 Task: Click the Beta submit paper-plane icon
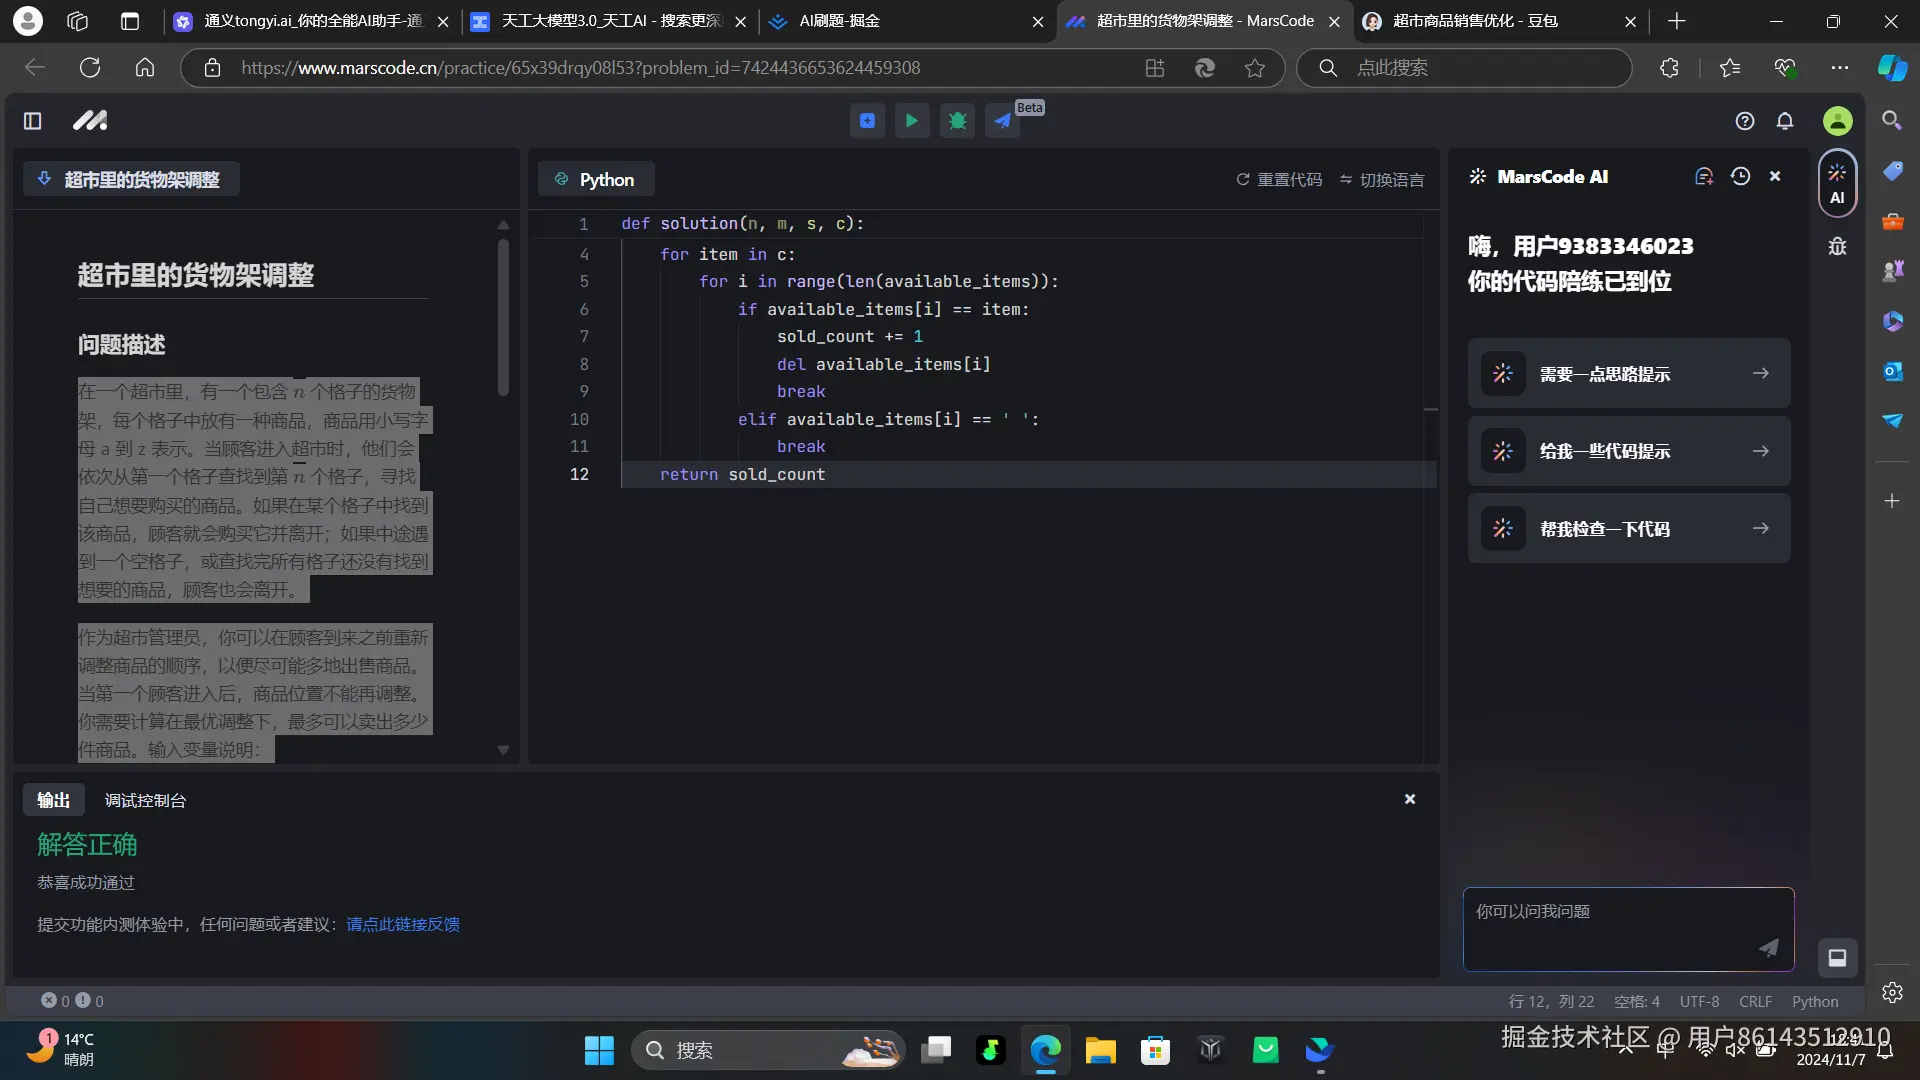1002,121
